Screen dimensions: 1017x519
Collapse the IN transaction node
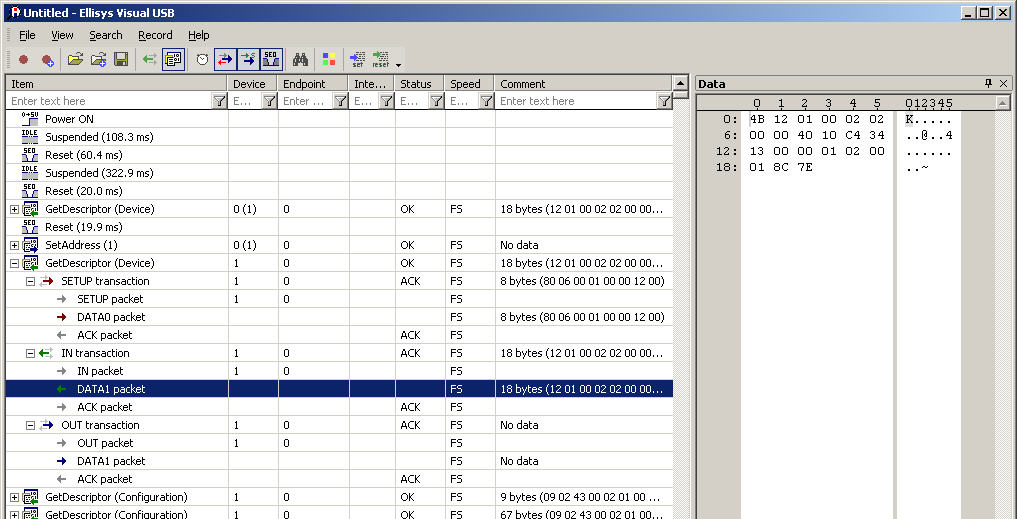(x=30, y=354)
